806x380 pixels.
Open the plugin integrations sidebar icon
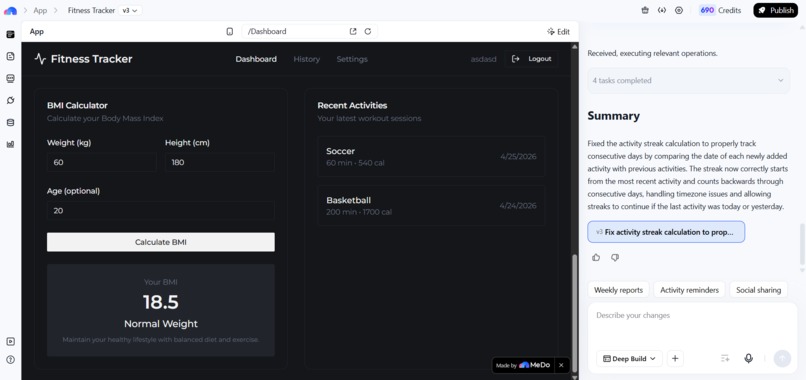pyautogui.click(x=10, y=100)
